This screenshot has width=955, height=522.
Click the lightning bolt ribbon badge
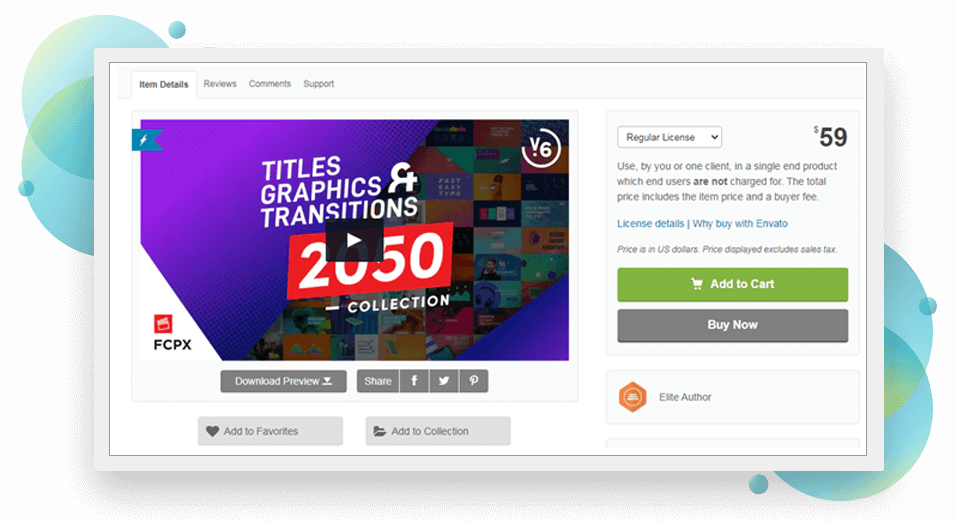click(146, 140)
